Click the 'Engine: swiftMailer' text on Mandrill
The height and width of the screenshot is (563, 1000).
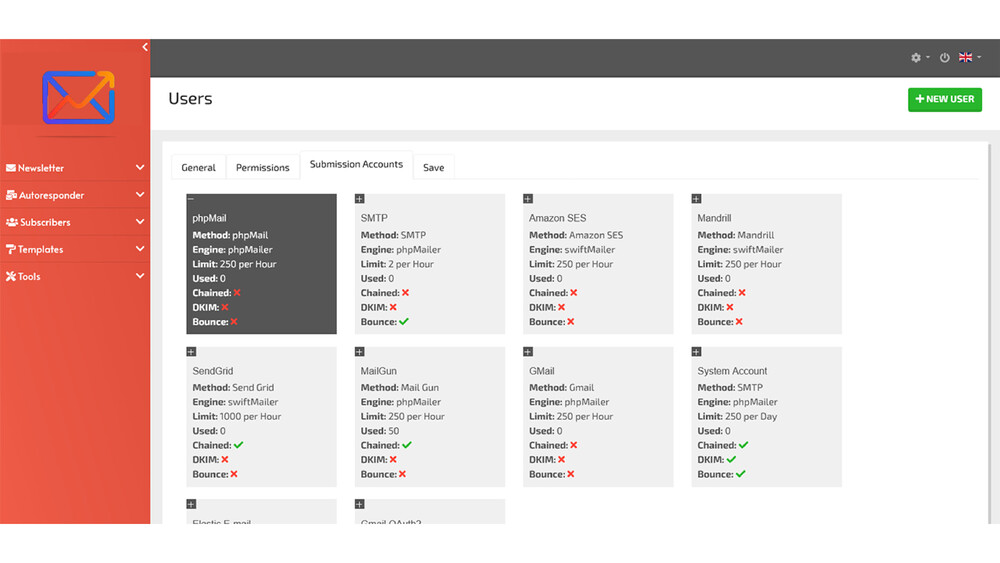pyautogui.click(x=740, y=249)
